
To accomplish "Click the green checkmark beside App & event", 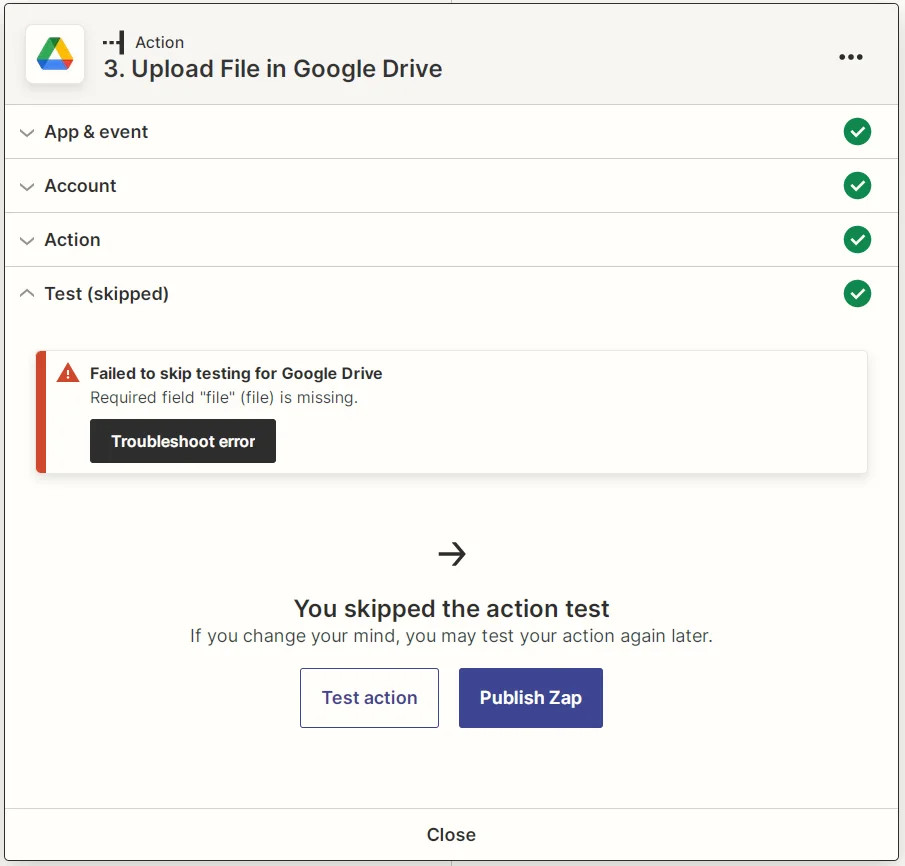I will point(857,131).
